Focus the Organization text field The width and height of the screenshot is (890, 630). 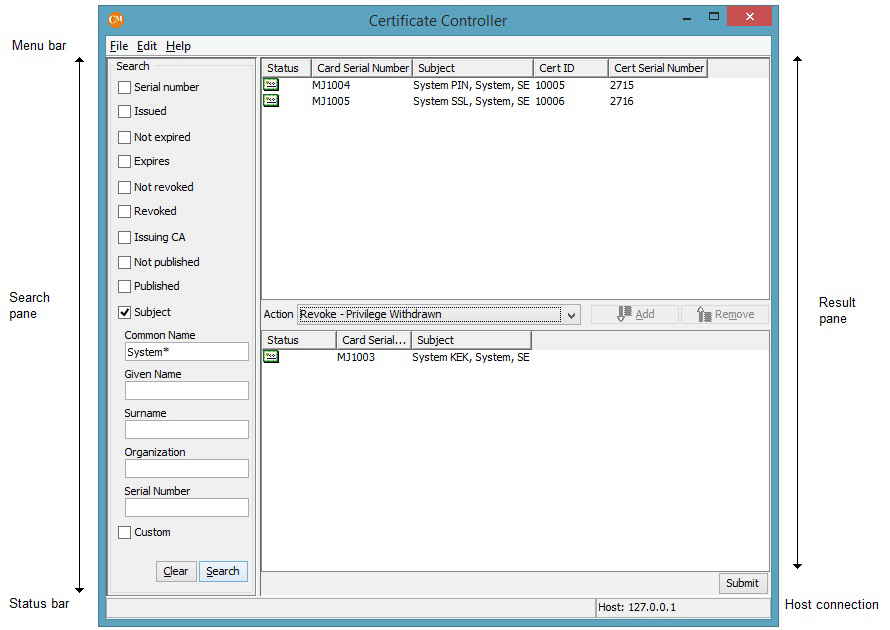(x=186, y=468)
